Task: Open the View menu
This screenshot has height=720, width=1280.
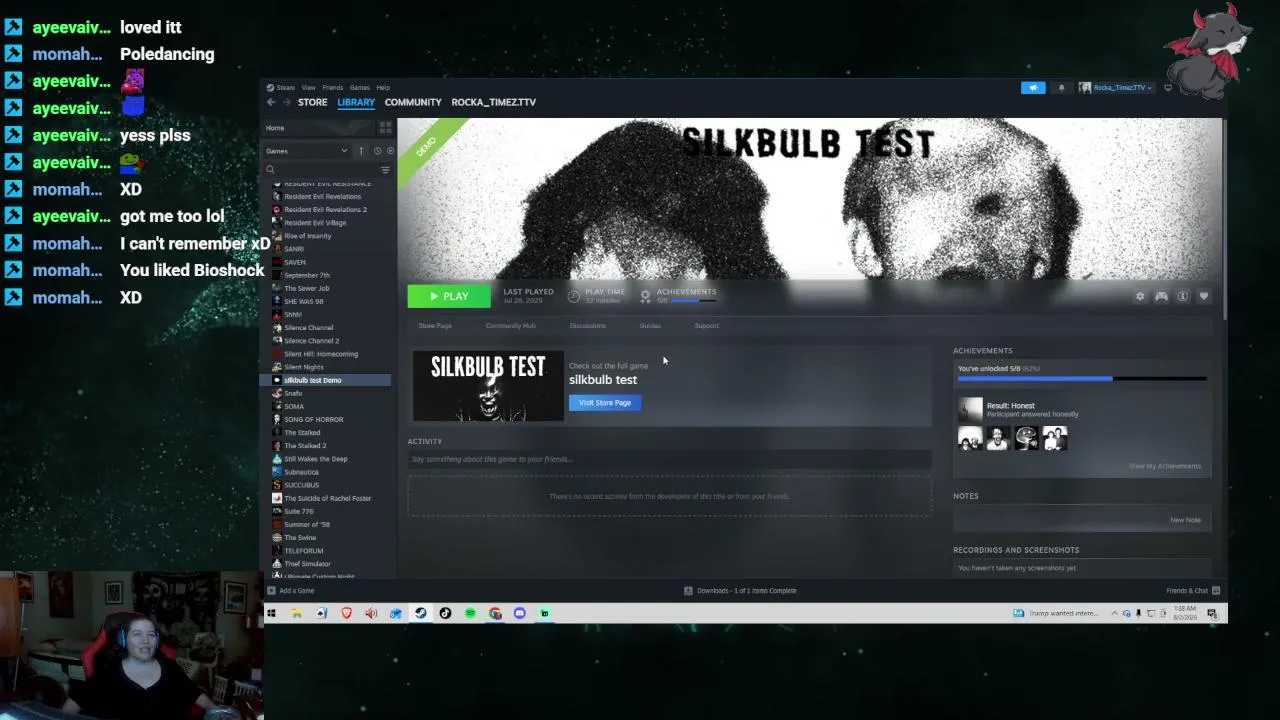Action: point(309,87)
